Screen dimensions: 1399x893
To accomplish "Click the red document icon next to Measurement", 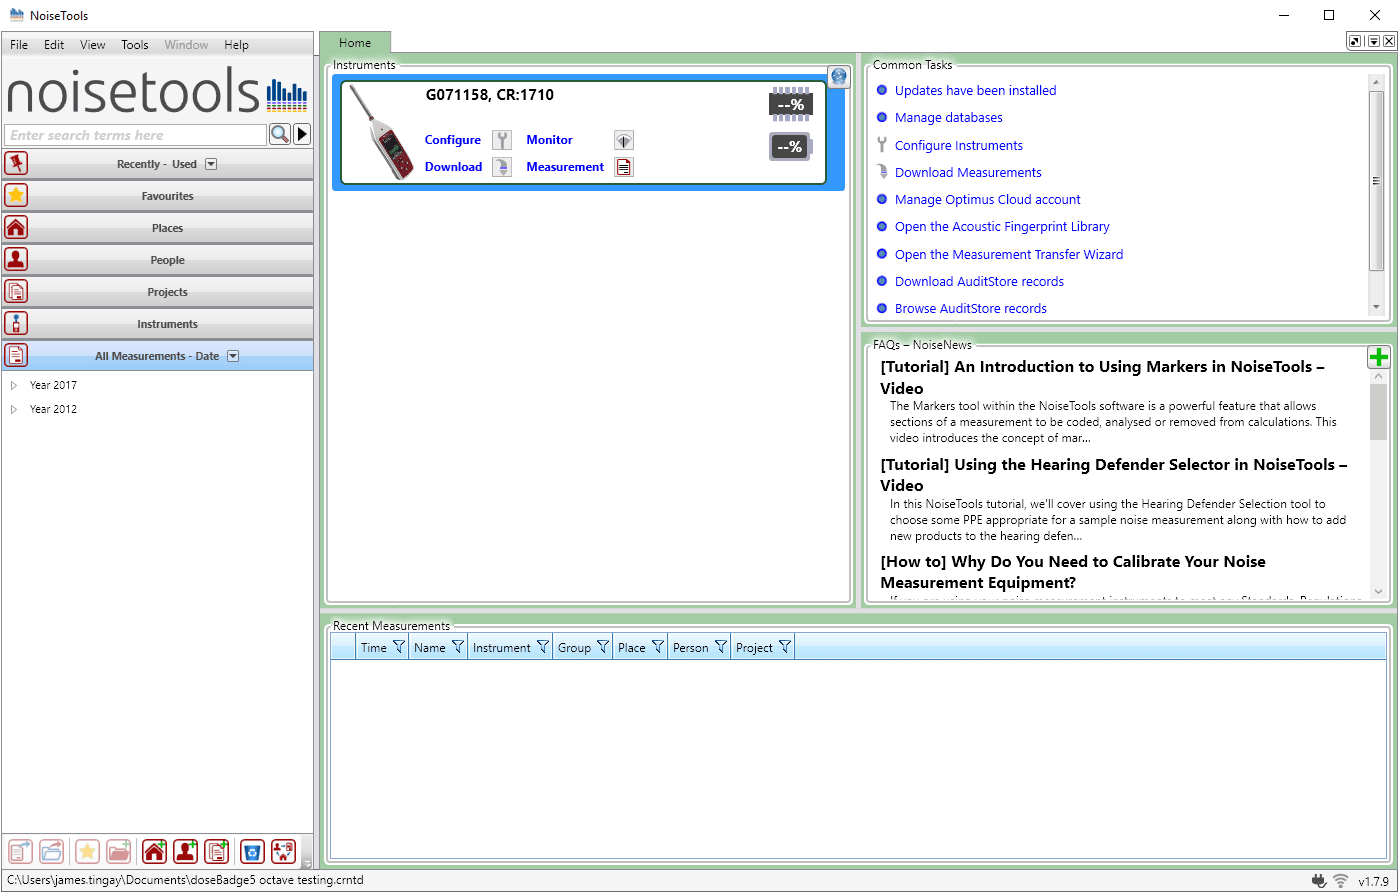I will pyautogui.click(x=624, y=167).
